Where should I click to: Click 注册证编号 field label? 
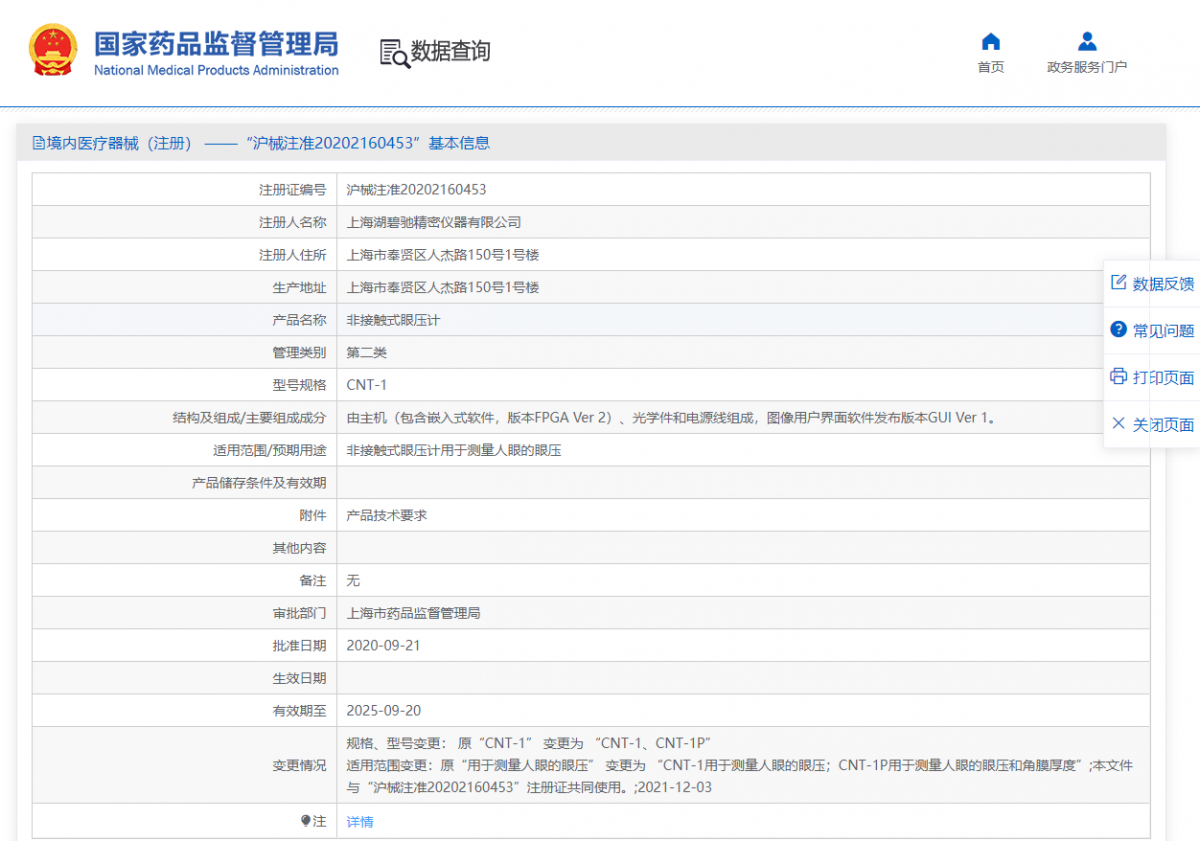[292, 189]
